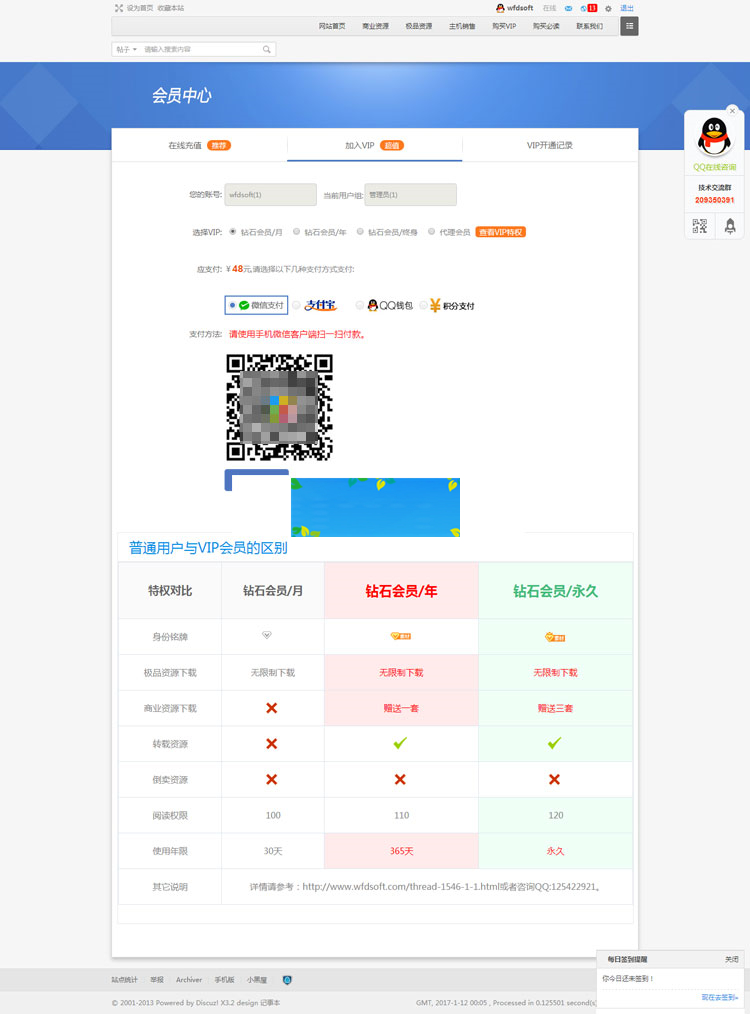Expand the 帖子 search type dropdown
750x1014 pixels.
126,49
